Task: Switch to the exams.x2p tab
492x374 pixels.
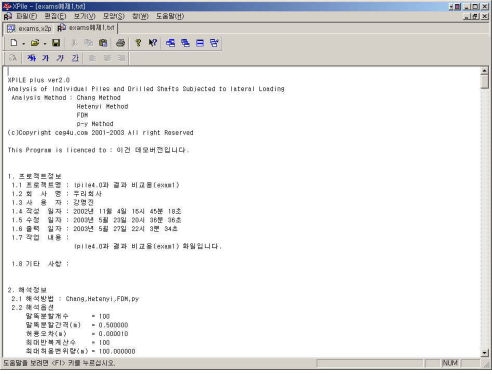Action: pos(29,29)
